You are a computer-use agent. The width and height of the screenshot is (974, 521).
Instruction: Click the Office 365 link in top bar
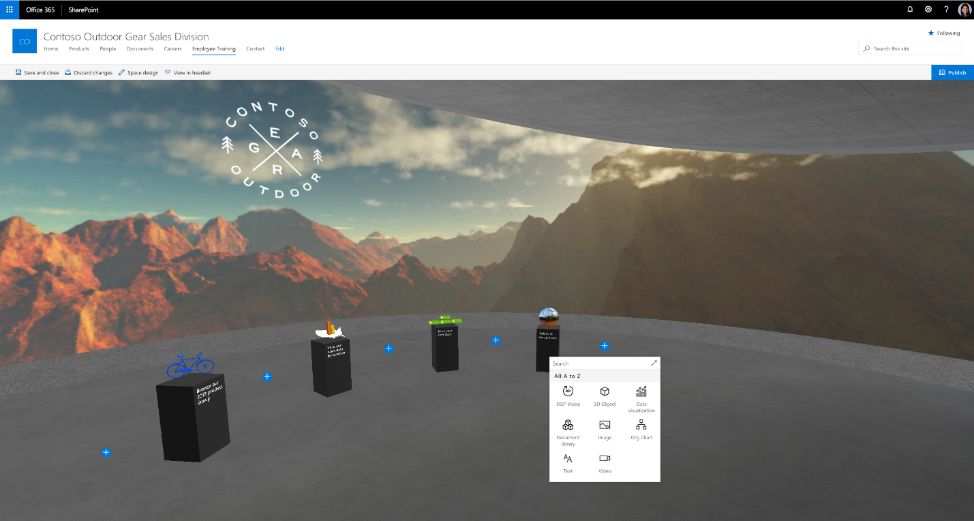click(40, 10)
